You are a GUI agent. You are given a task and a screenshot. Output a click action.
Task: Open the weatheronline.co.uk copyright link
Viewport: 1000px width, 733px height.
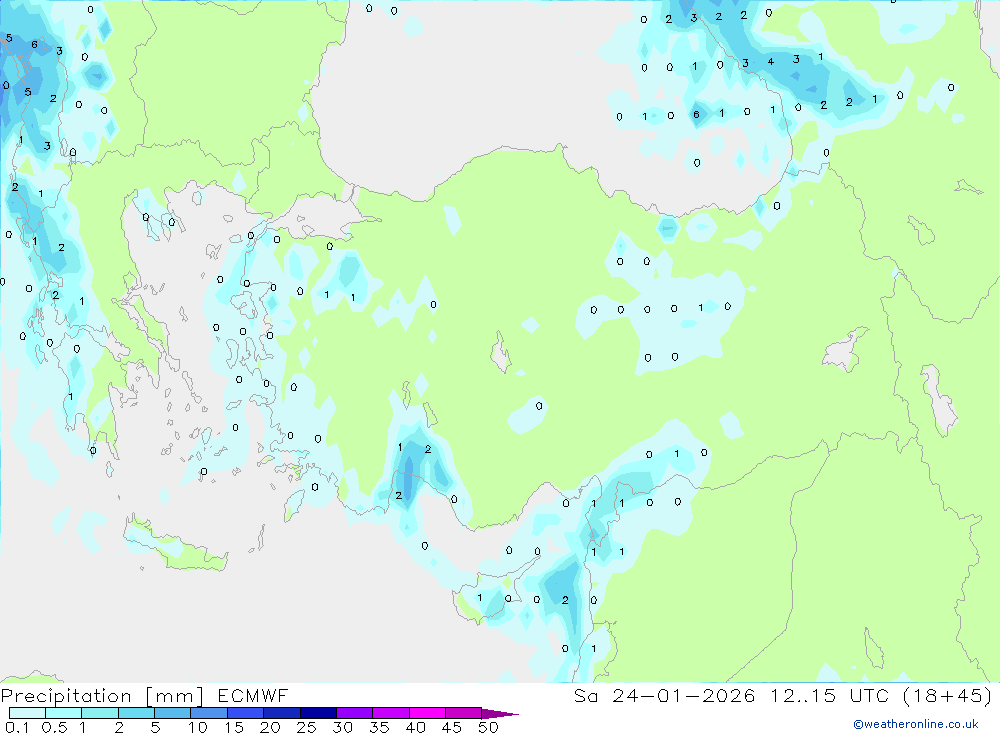pos(916,724)
